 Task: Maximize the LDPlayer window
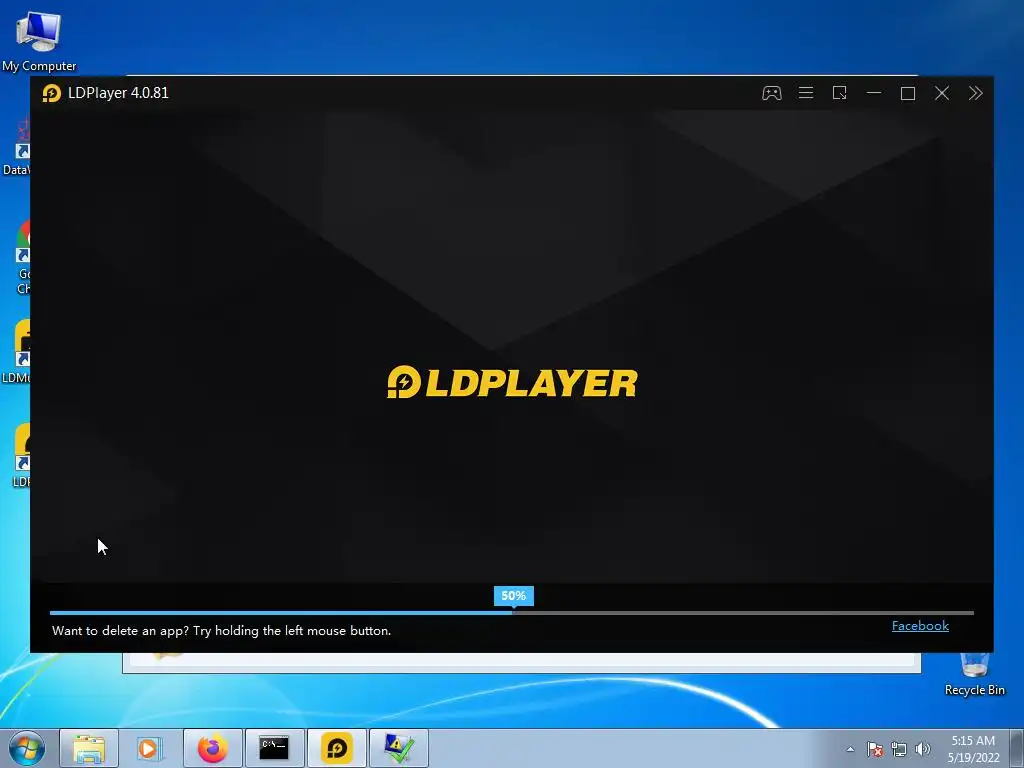coord(908,93)
